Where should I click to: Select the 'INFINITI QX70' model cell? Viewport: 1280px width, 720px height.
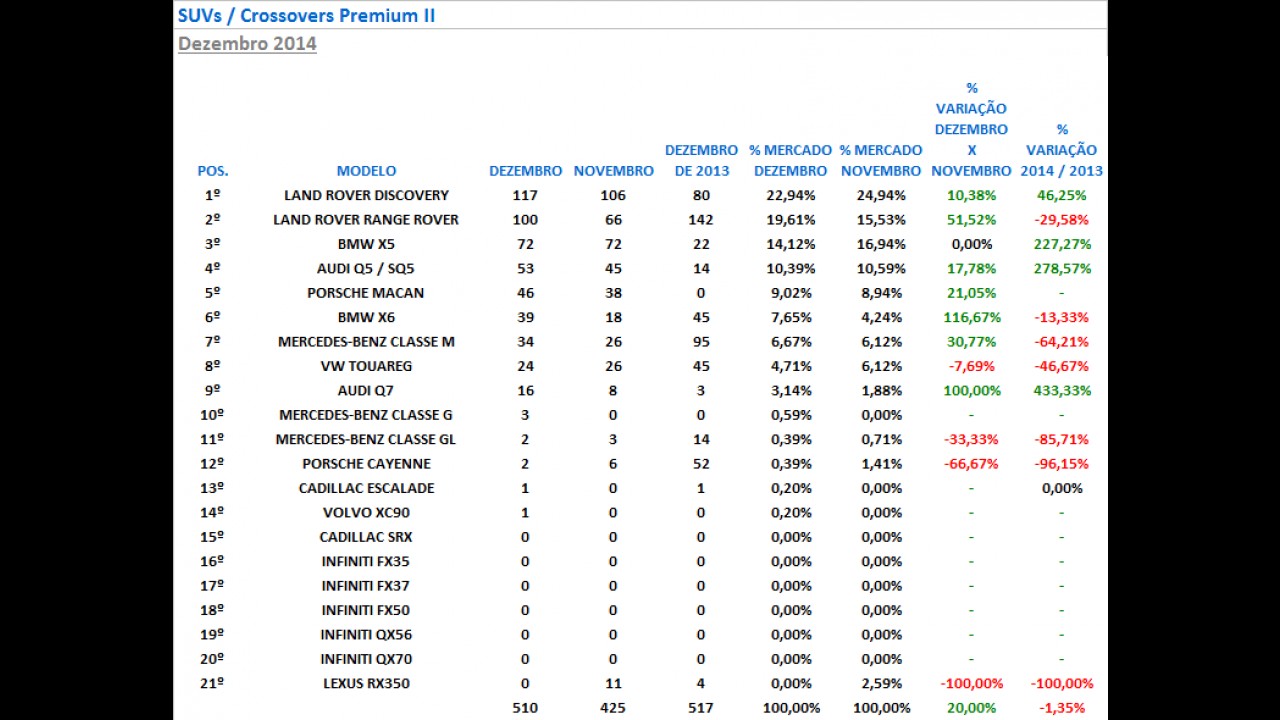[x=366, y=659]
